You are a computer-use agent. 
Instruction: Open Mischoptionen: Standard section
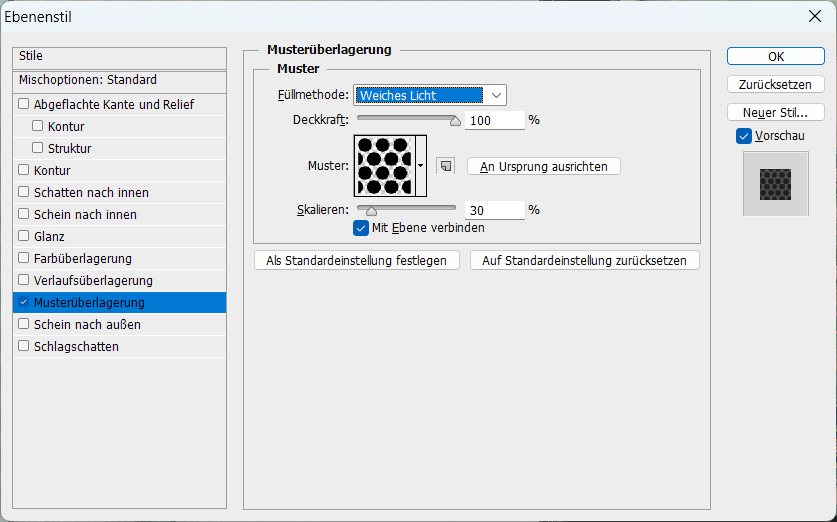point(120,81)
